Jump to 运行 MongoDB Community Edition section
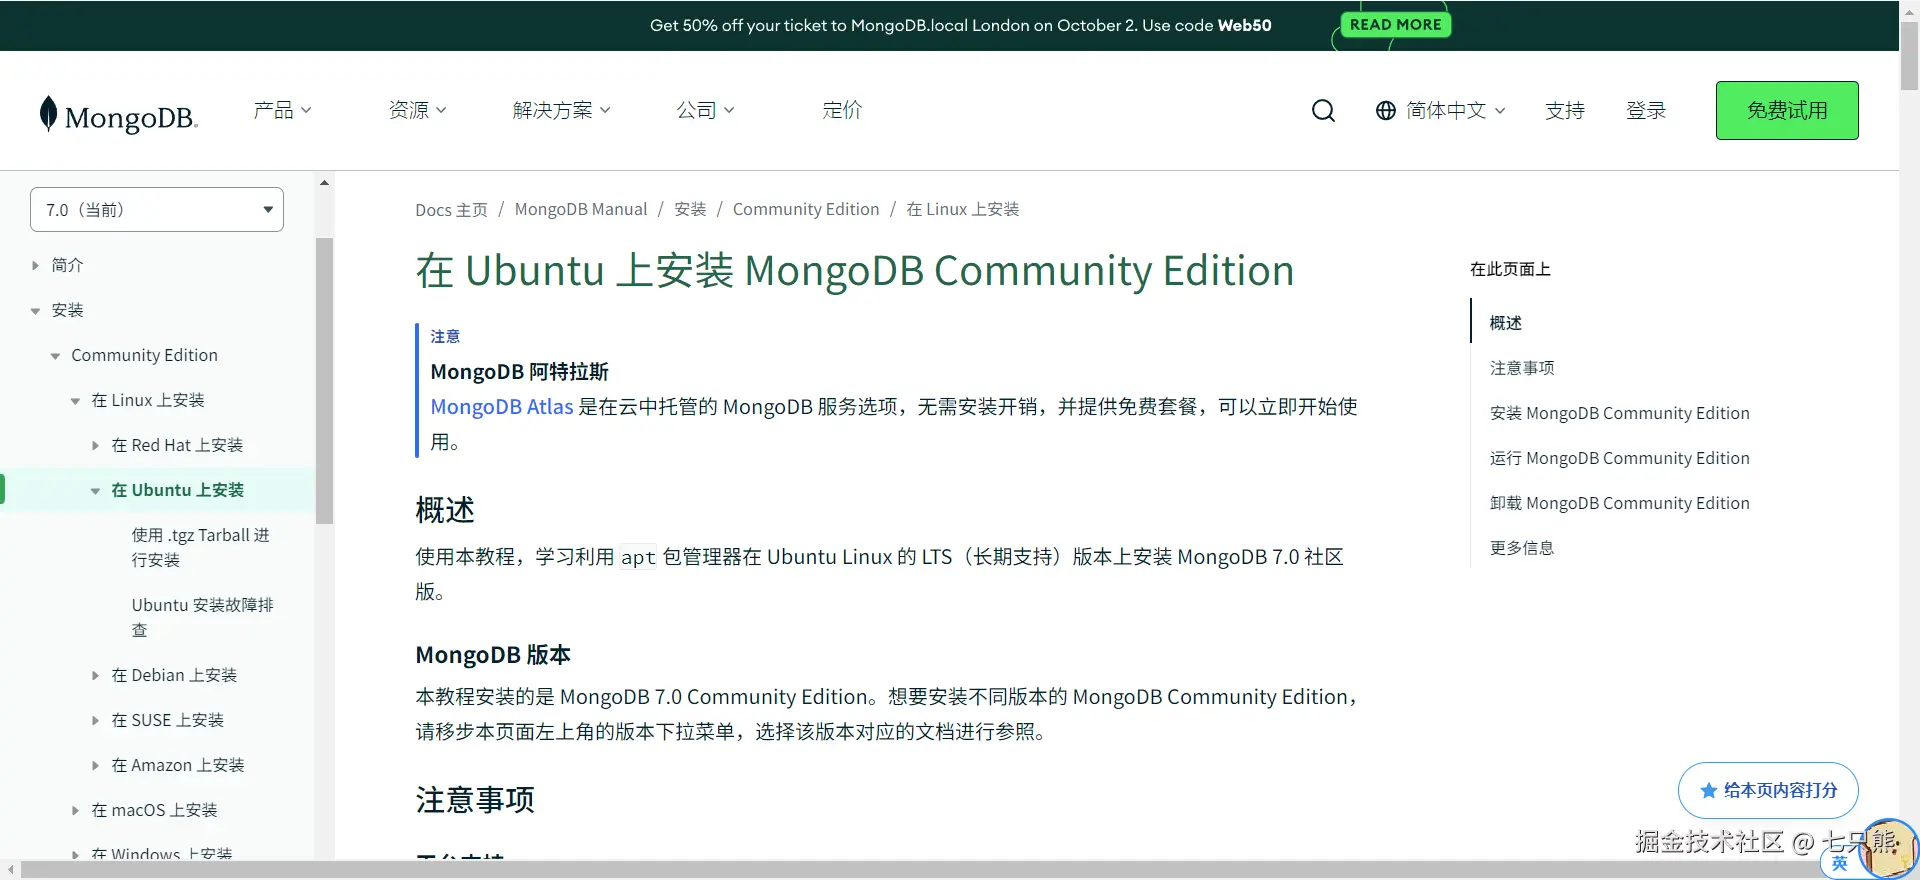Viewport: 1920px width, 880px height. point(1619,458)
